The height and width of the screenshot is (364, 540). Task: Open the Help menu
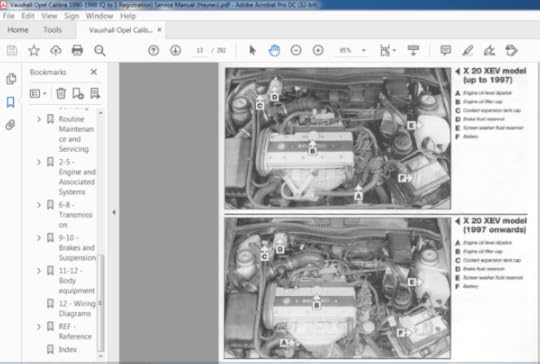pos(128,16)
